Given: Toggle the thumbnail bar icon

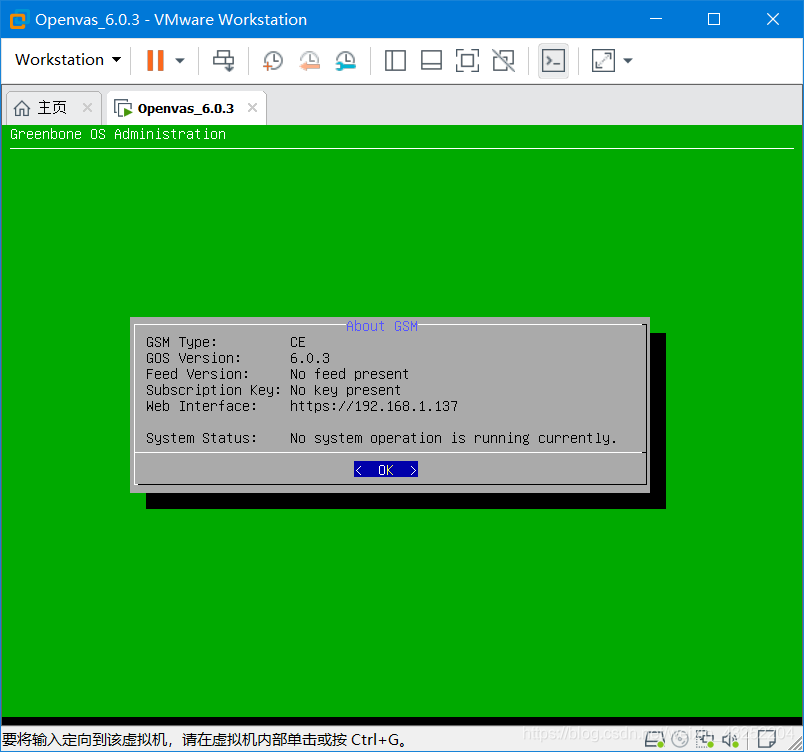Looking at the screenshot, I should pos(431,60).
